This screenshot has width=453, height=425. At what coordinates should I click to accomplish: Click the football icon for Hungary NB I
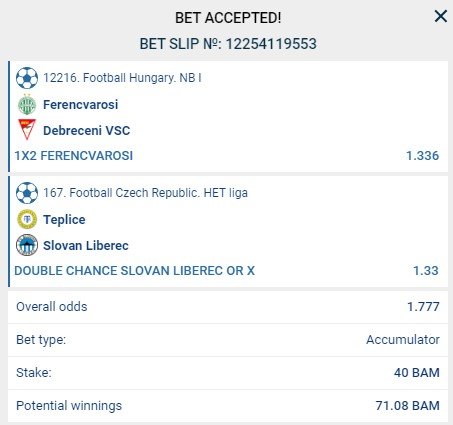click(27, 78)
